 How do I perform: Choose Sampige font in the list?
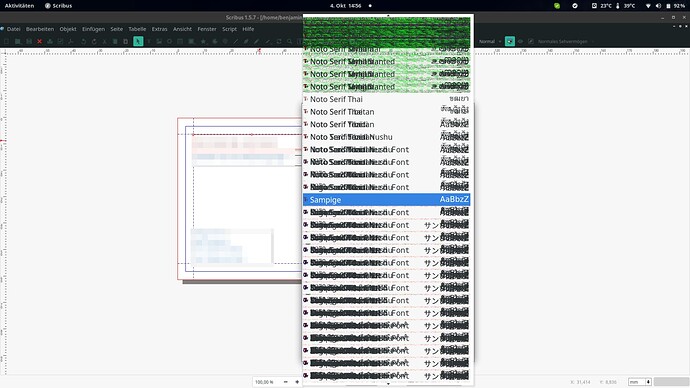(x=386, y=200)
